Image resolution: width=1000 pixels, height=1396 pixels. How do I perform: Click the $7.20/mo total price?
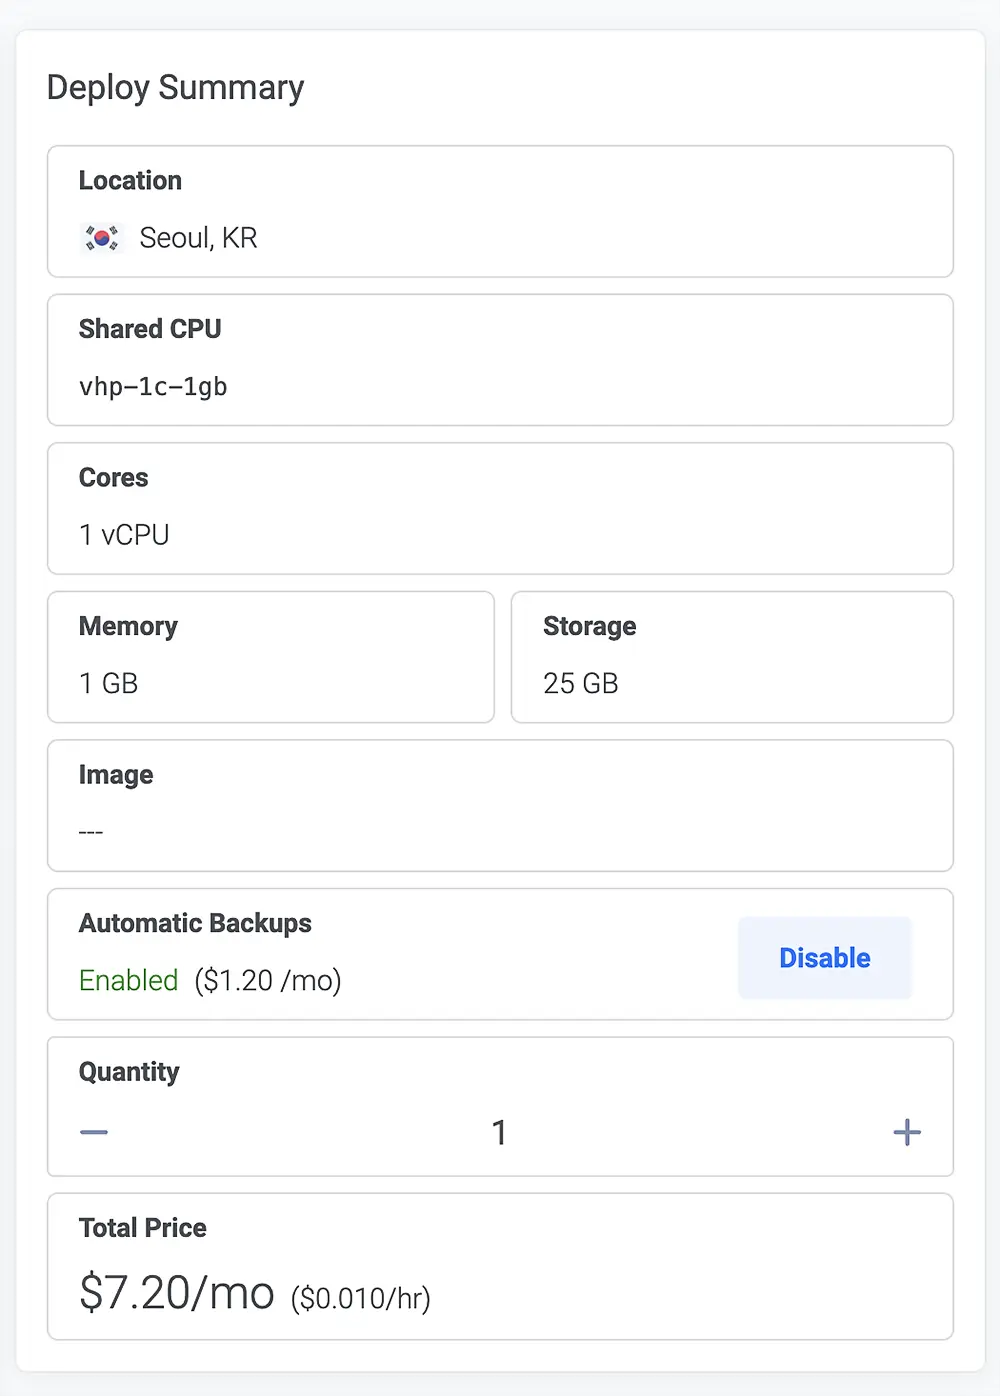[177, 1292]
